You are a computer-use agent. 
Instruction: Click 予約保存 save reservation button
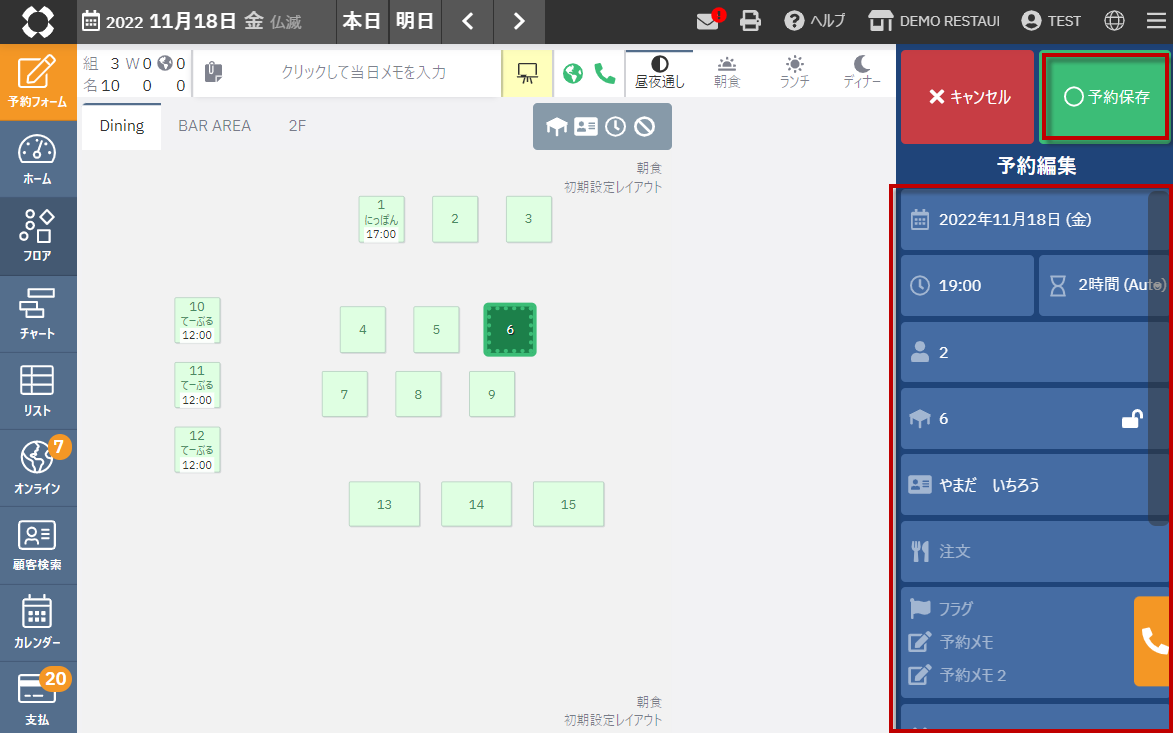click(1104, 96)
